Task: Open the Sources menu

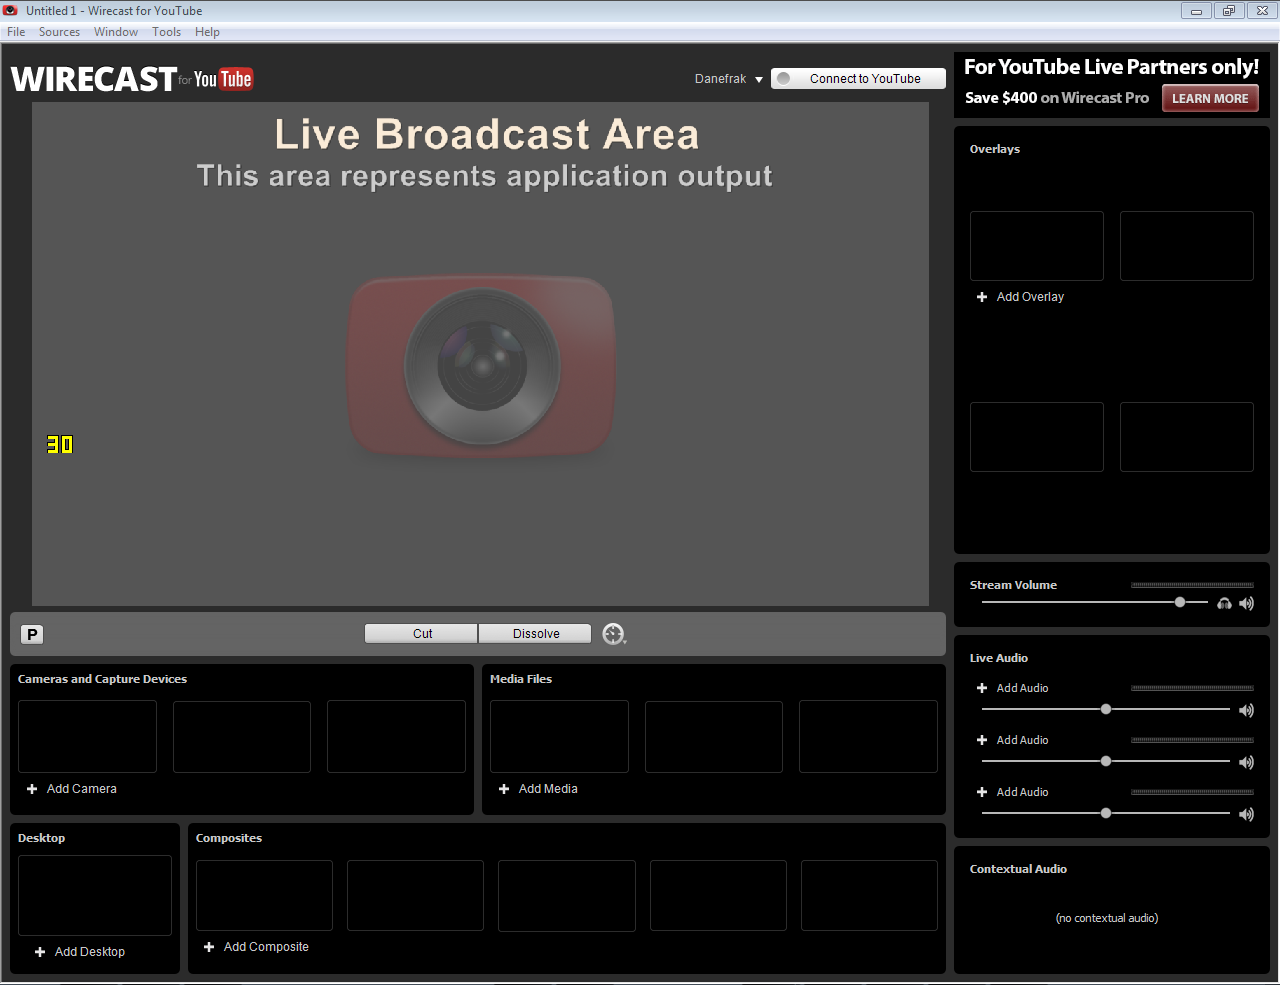Action: [x=59, y=32]
